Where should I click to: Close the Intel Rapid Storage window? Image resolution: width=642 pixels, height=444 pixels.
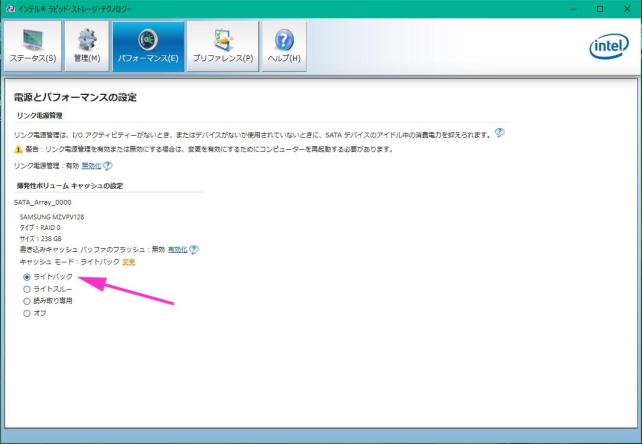627,9
